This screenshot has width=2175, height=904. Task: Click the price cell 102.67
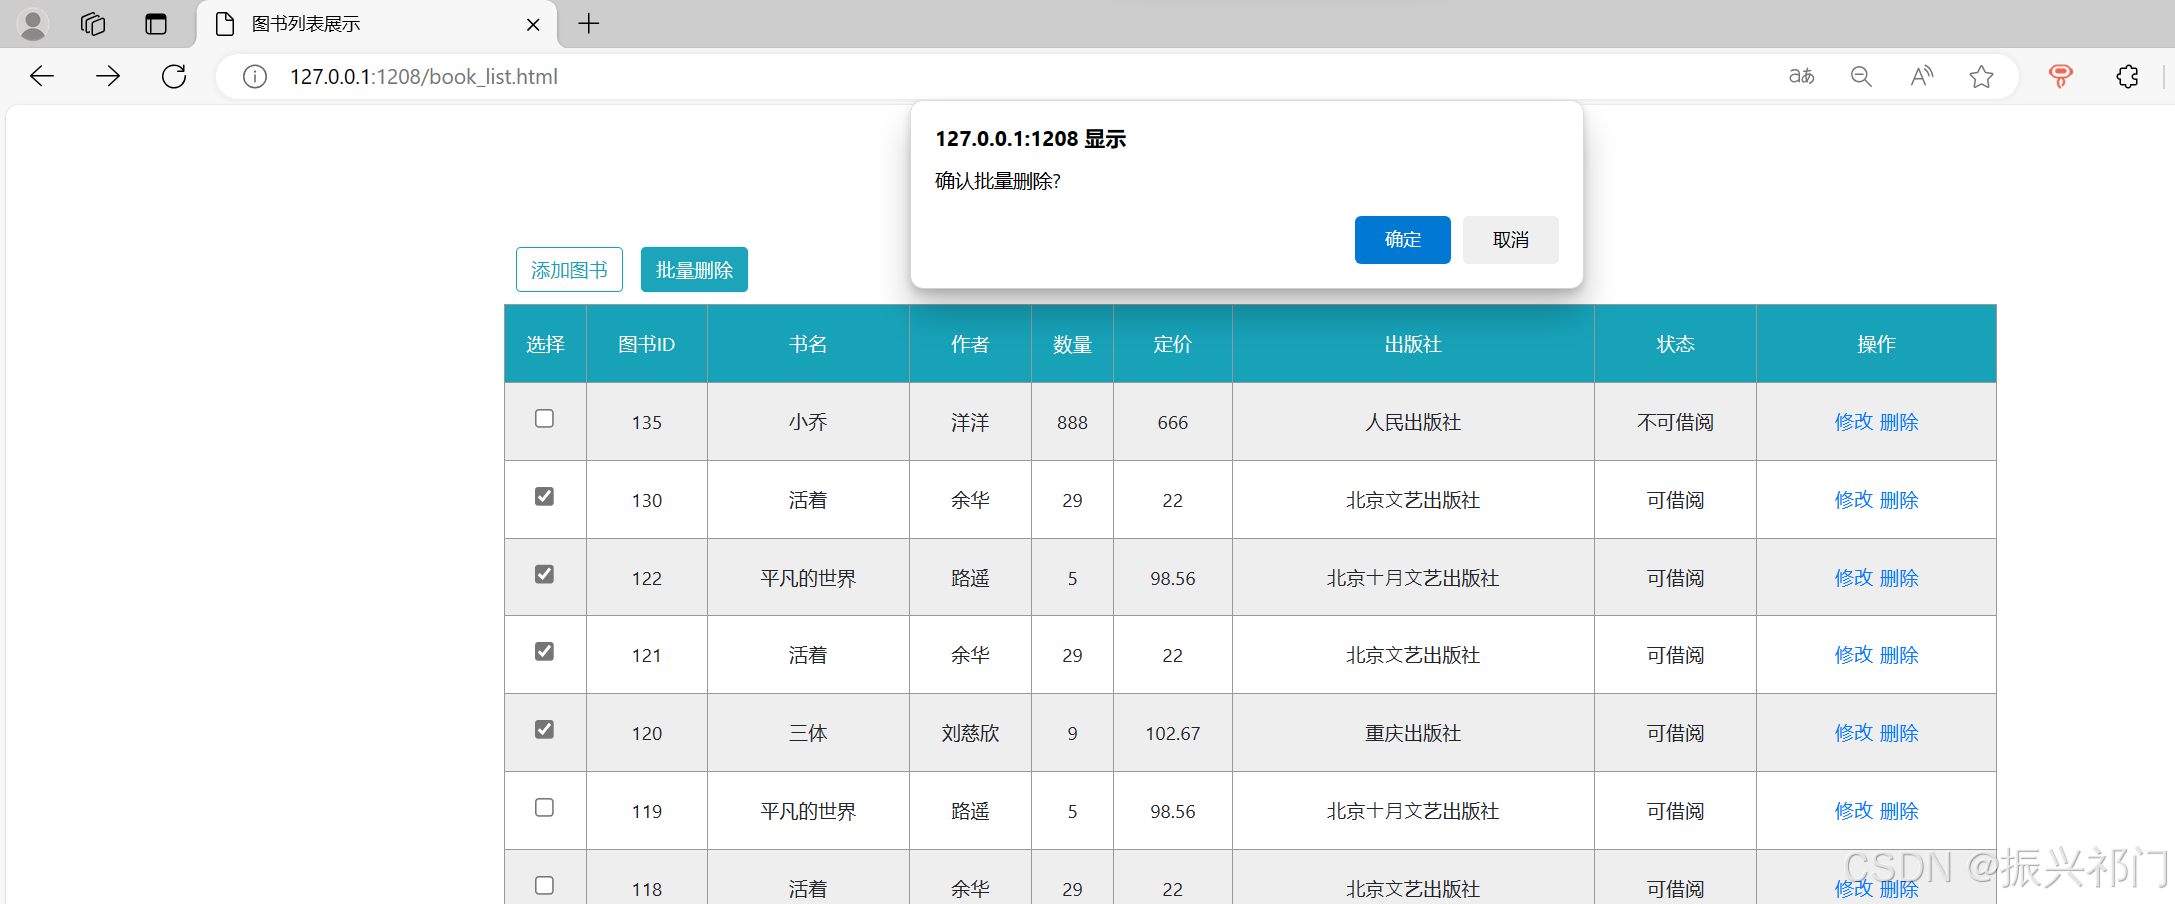coord(1173,733)
